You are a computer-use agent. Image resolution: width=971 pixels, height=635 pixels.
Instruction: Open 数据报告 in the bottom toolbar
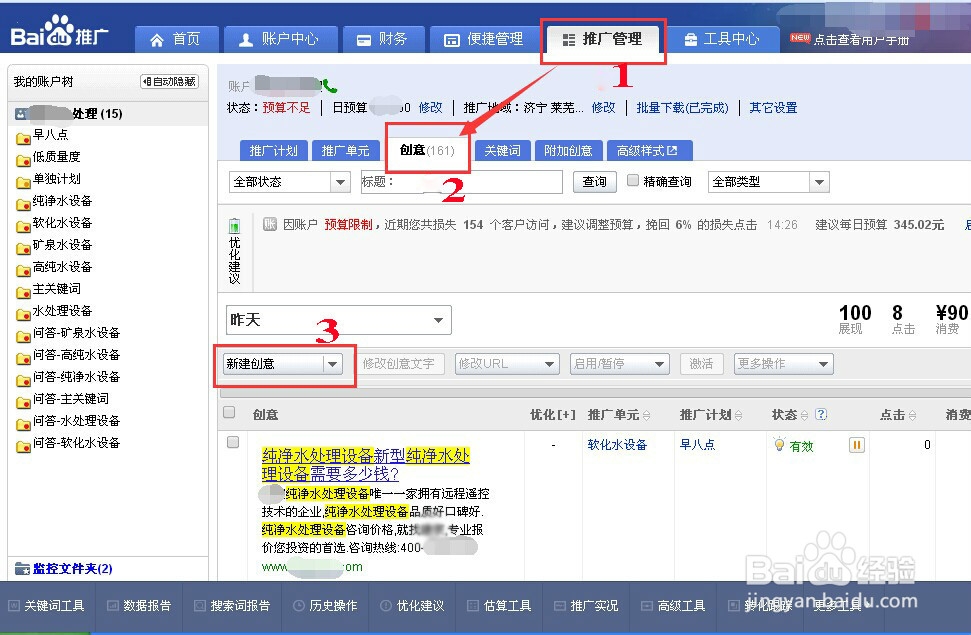coord(139,606)
